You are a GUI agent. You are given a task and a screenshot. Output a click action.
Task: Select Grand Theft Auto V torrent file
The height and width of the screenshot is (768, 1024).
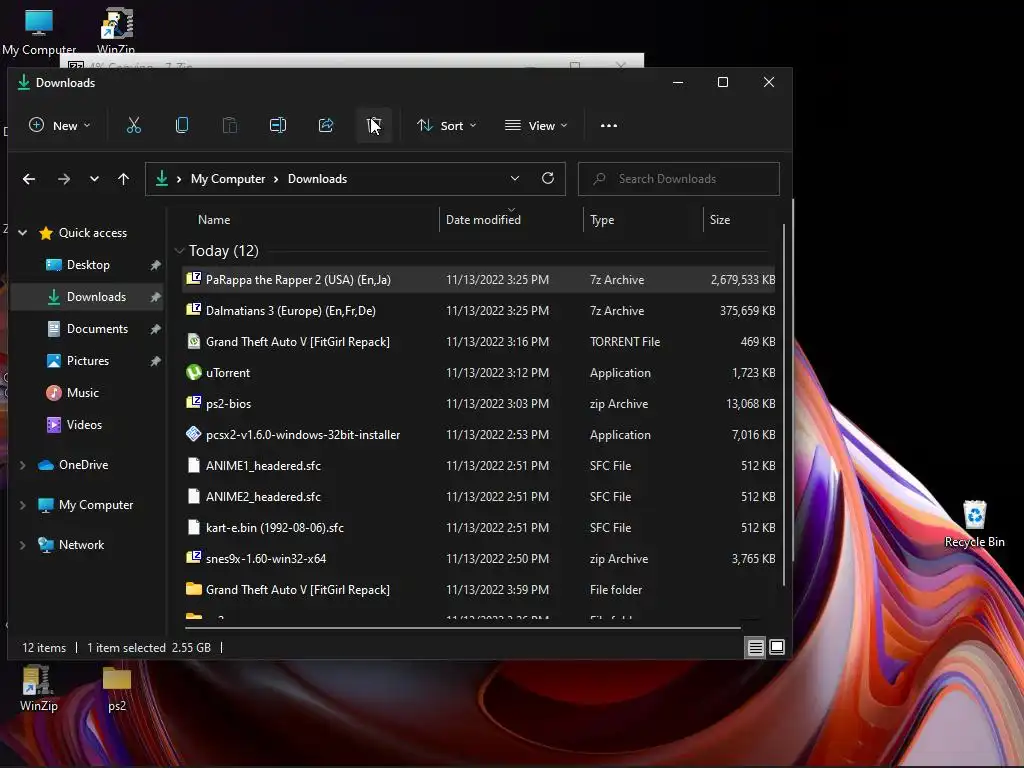click(479, 342)
